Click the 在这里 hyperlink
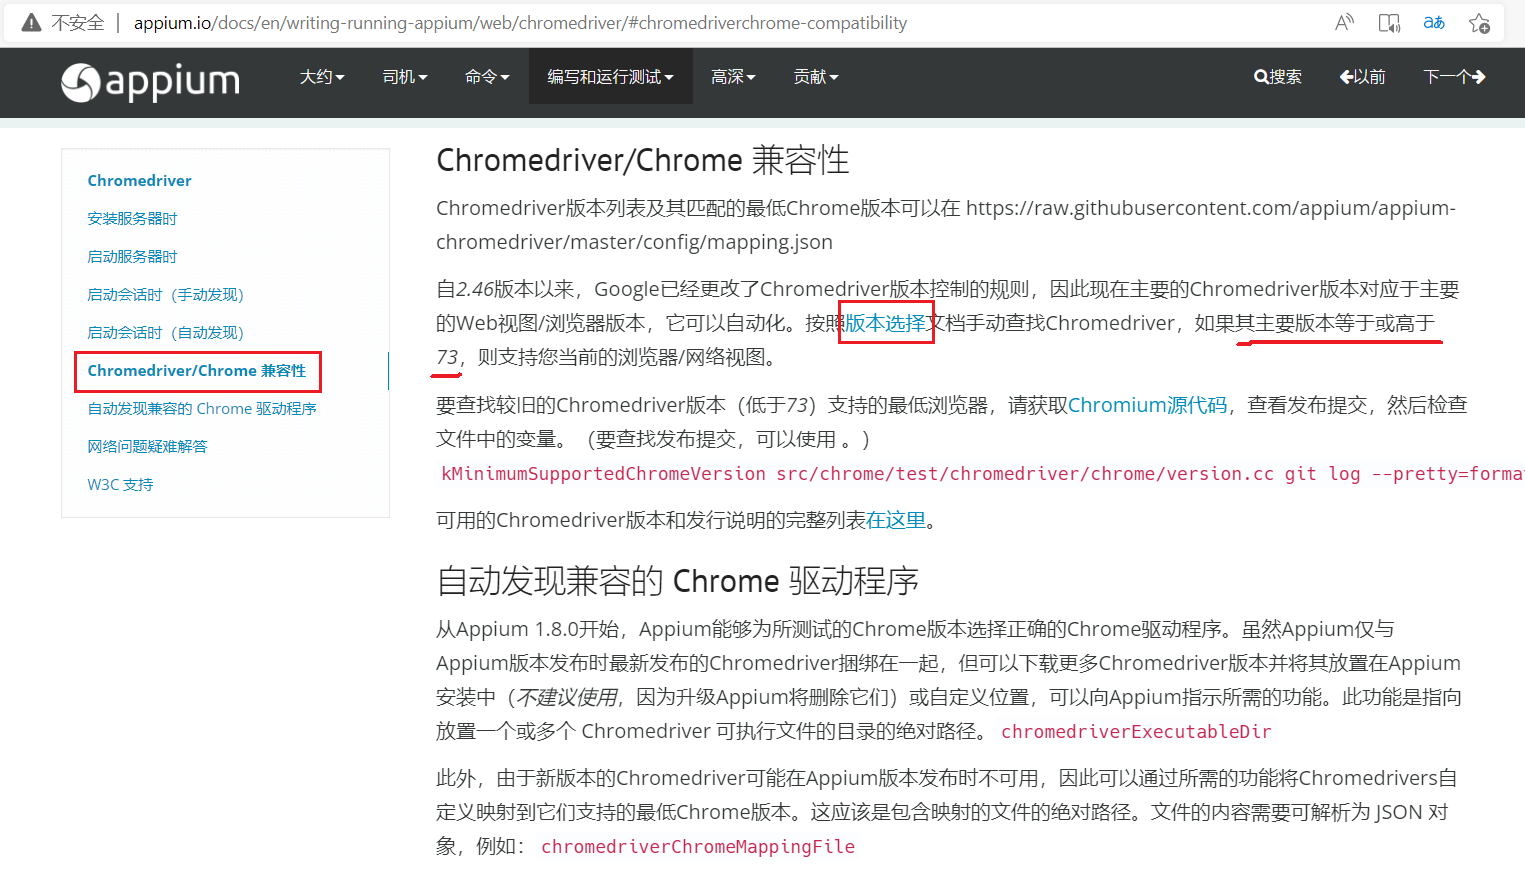This screenshot has height=876, width=1525. [896, 520]
